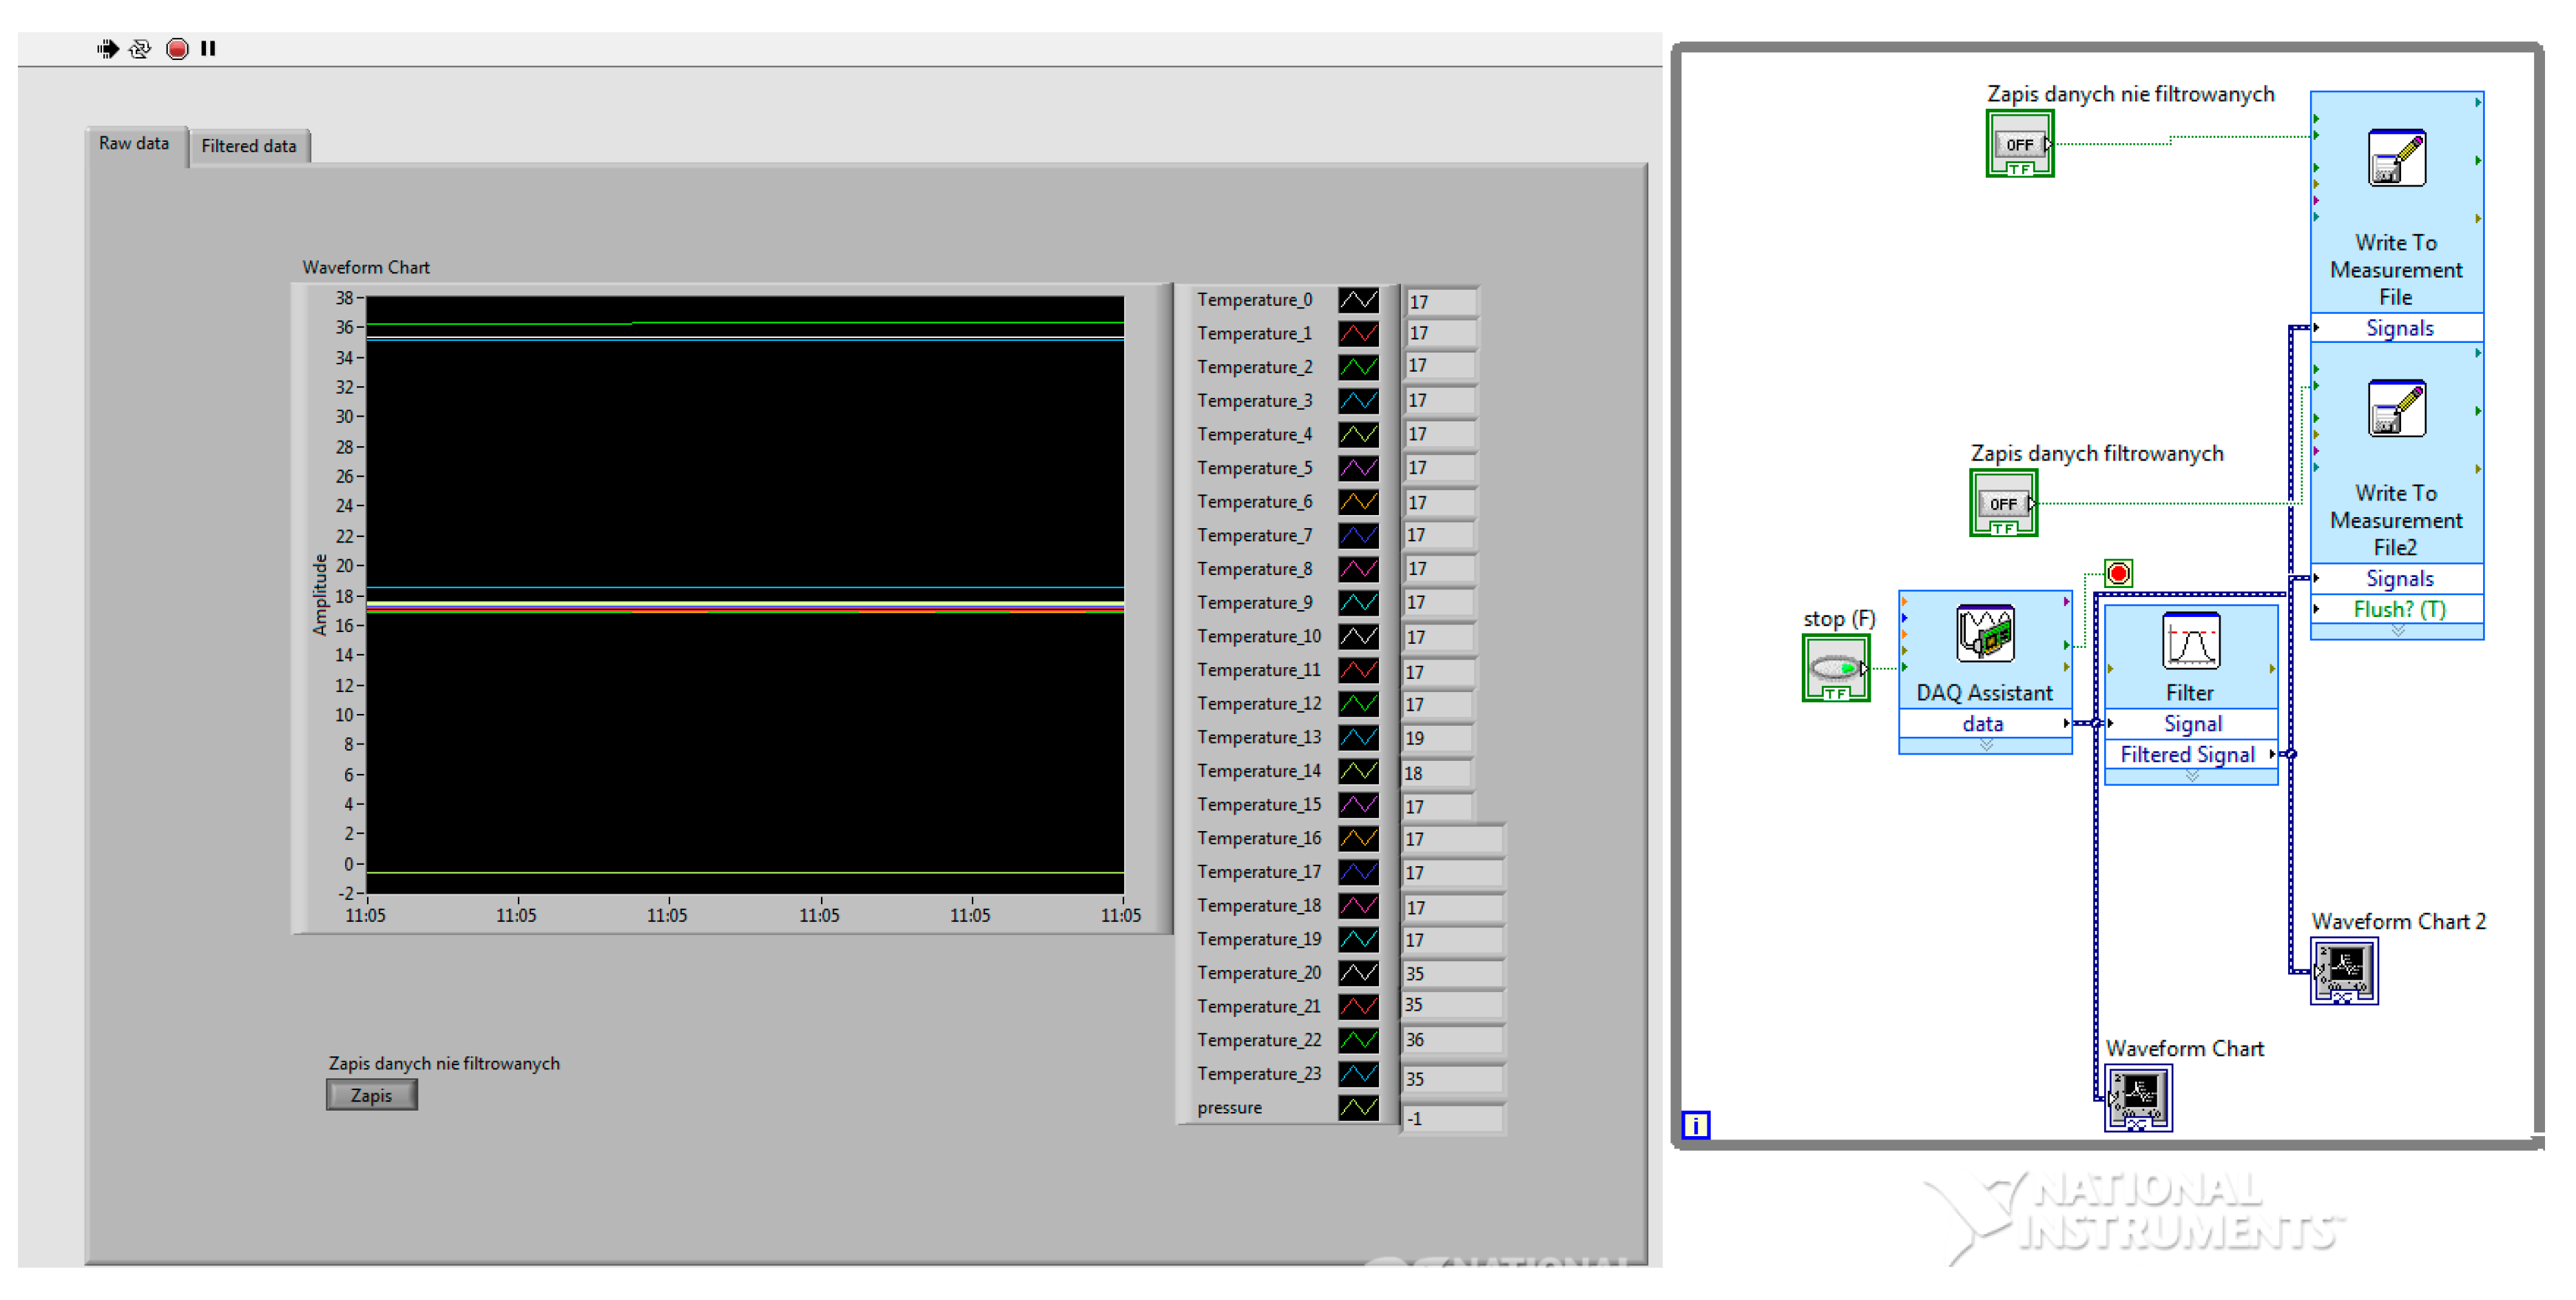
Task: Toggle the stop (F) boolean terminal
Action: [x=1835, y=668]
